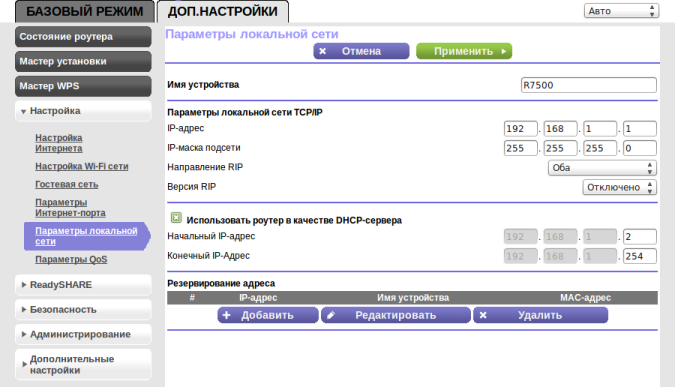Click second octet of IP-адрес field
This screenshot has height=387, width=675.
[560, 129]
